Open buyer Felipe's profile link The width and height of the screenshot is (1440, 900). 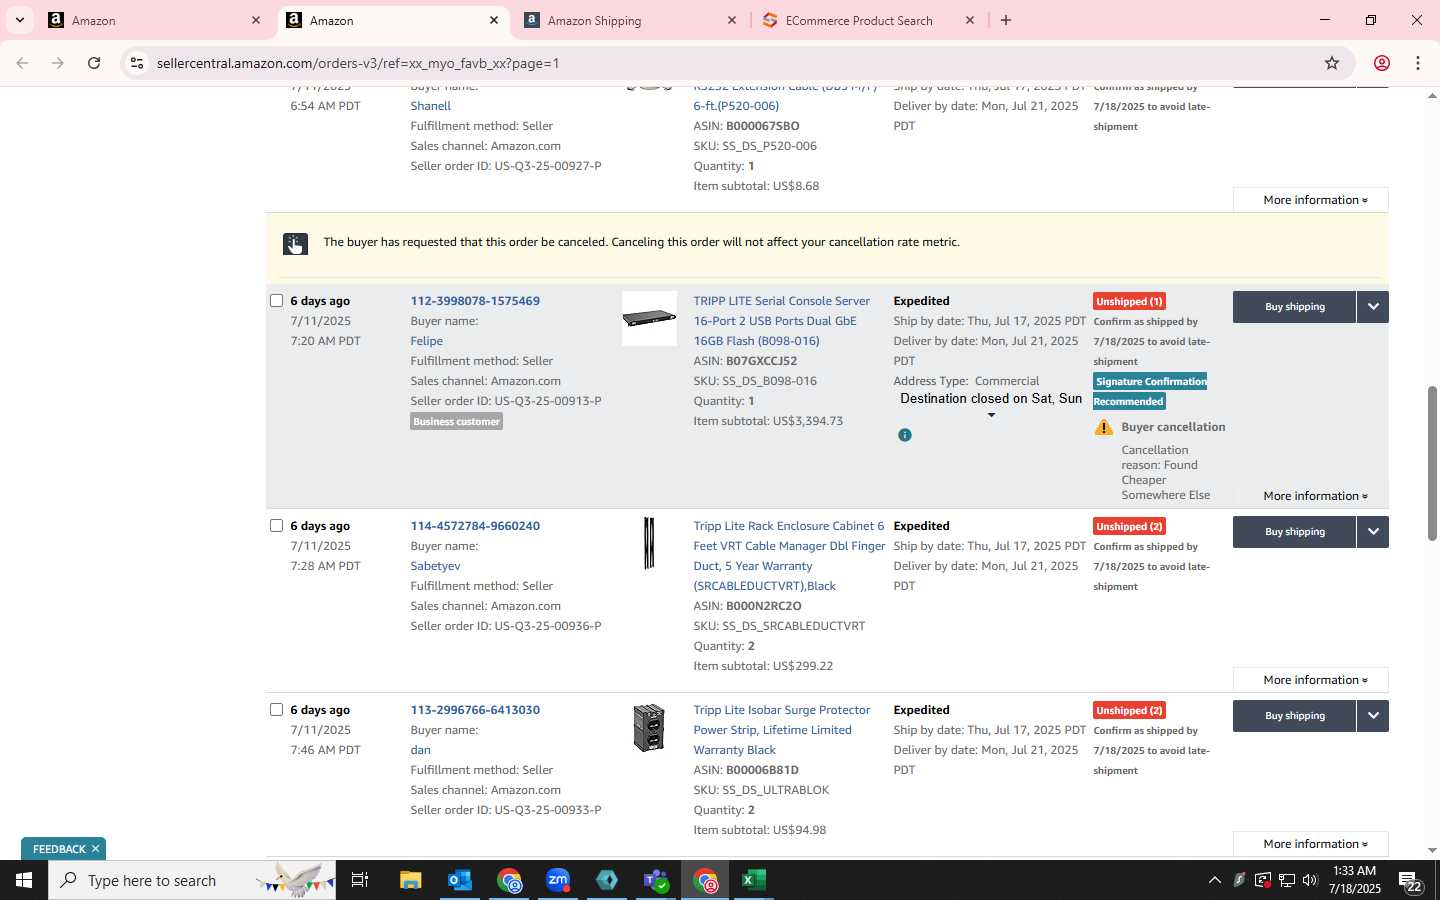(x=426, y=341)
